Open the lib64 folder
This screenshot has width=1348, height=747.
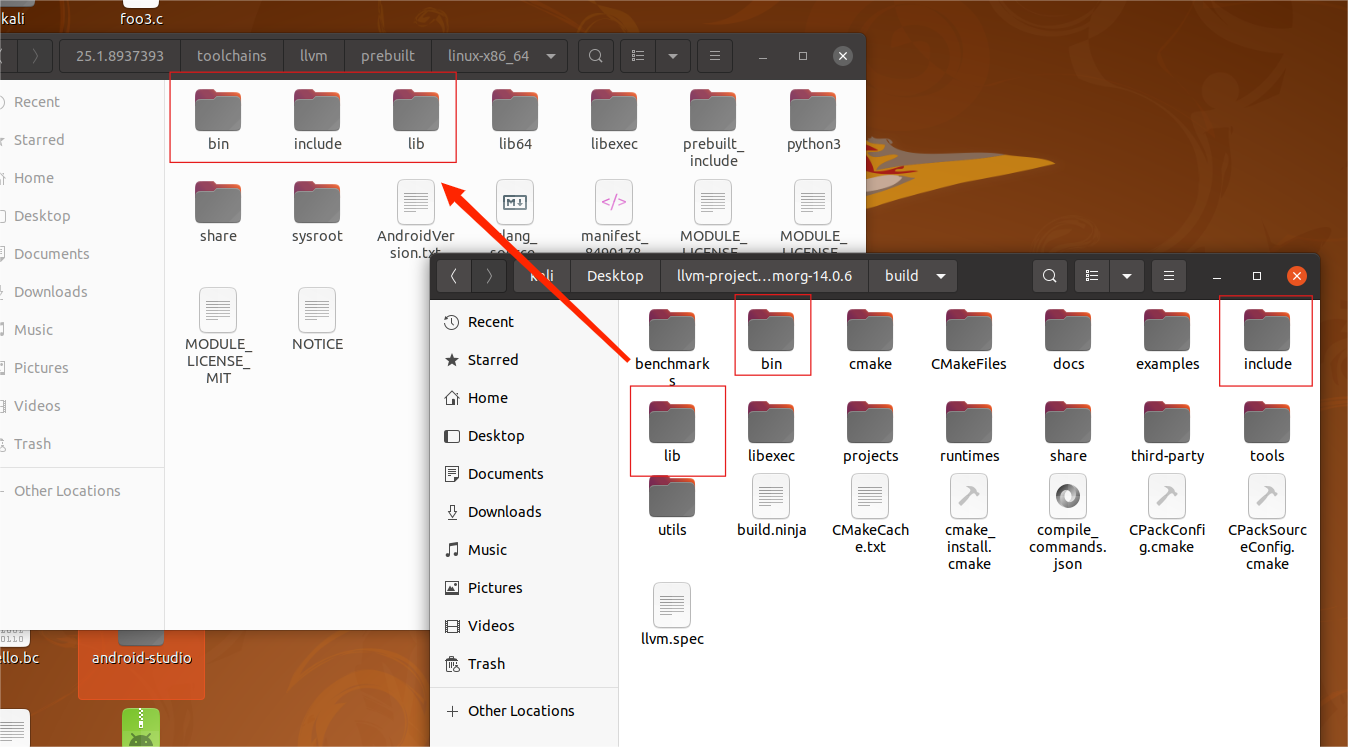coord(515,120)
